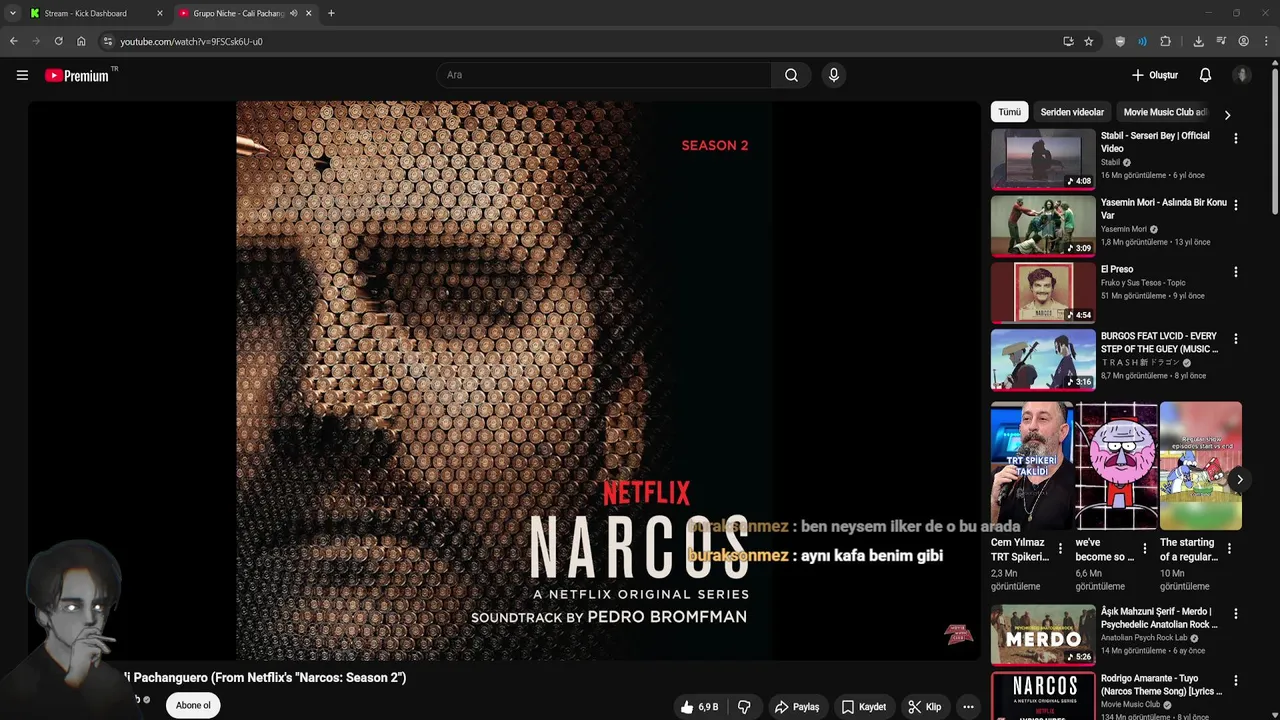
Task: Open Stabil channel name under first video
Action: click(1110, 162)
